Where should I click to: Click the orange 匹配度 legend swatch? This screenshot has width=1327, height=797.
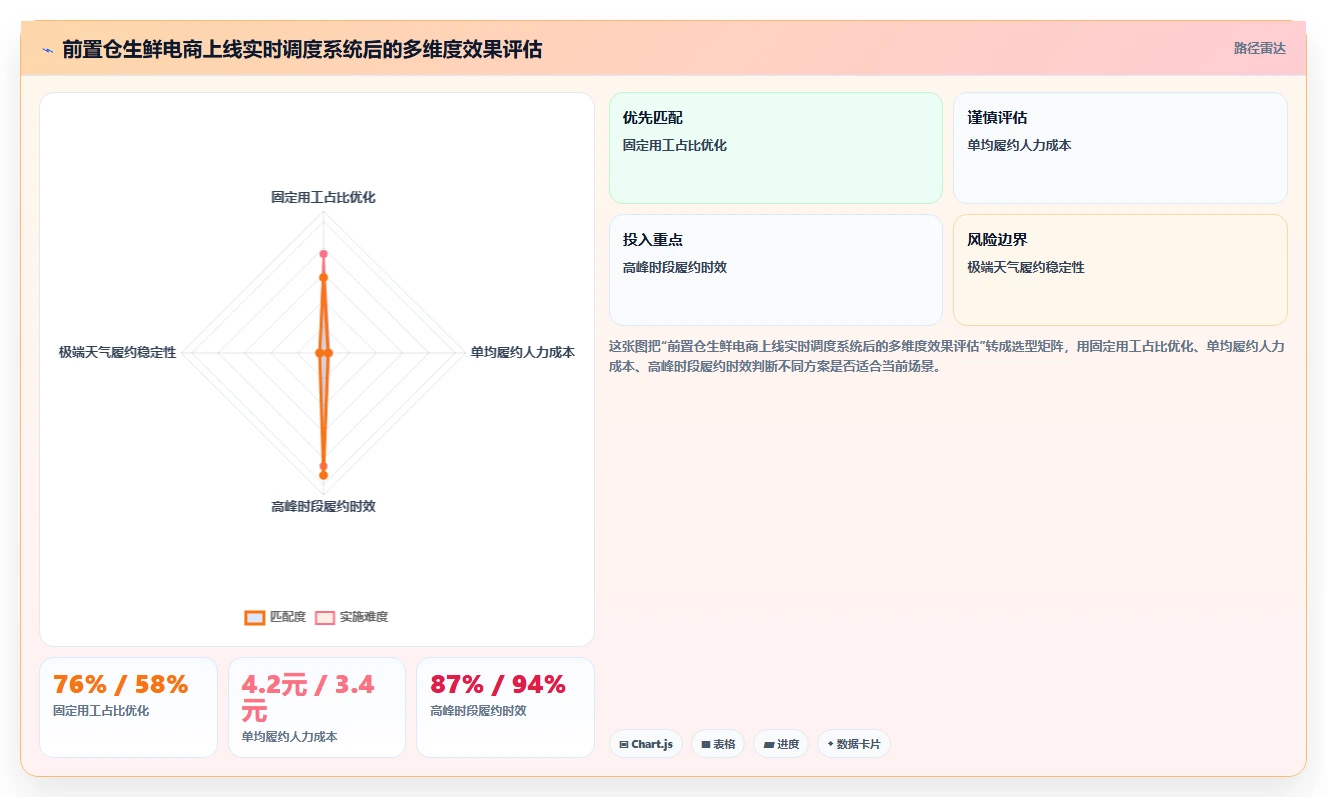[255, 618]
